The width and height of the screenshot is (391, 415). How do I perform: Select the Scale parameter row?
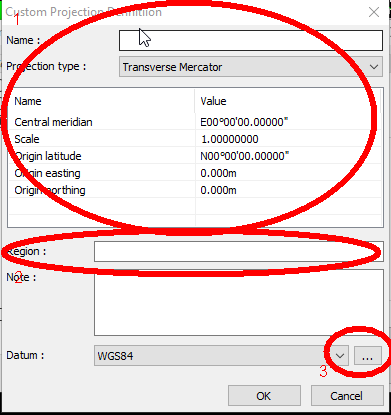point(195,139)
